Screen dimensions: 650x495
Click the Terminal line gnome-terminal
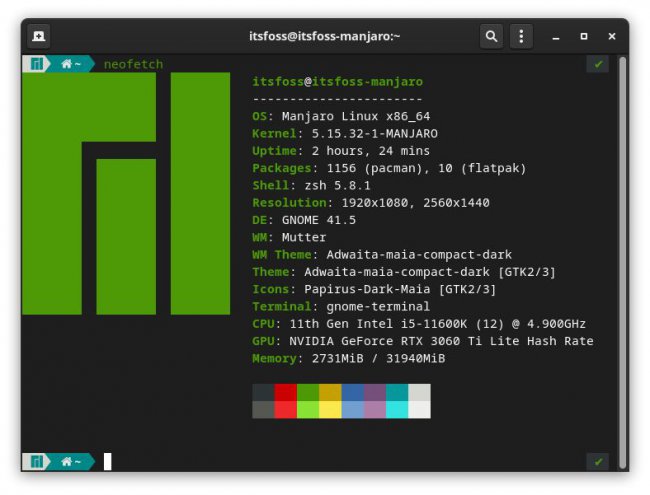click(x=341, y=307)
